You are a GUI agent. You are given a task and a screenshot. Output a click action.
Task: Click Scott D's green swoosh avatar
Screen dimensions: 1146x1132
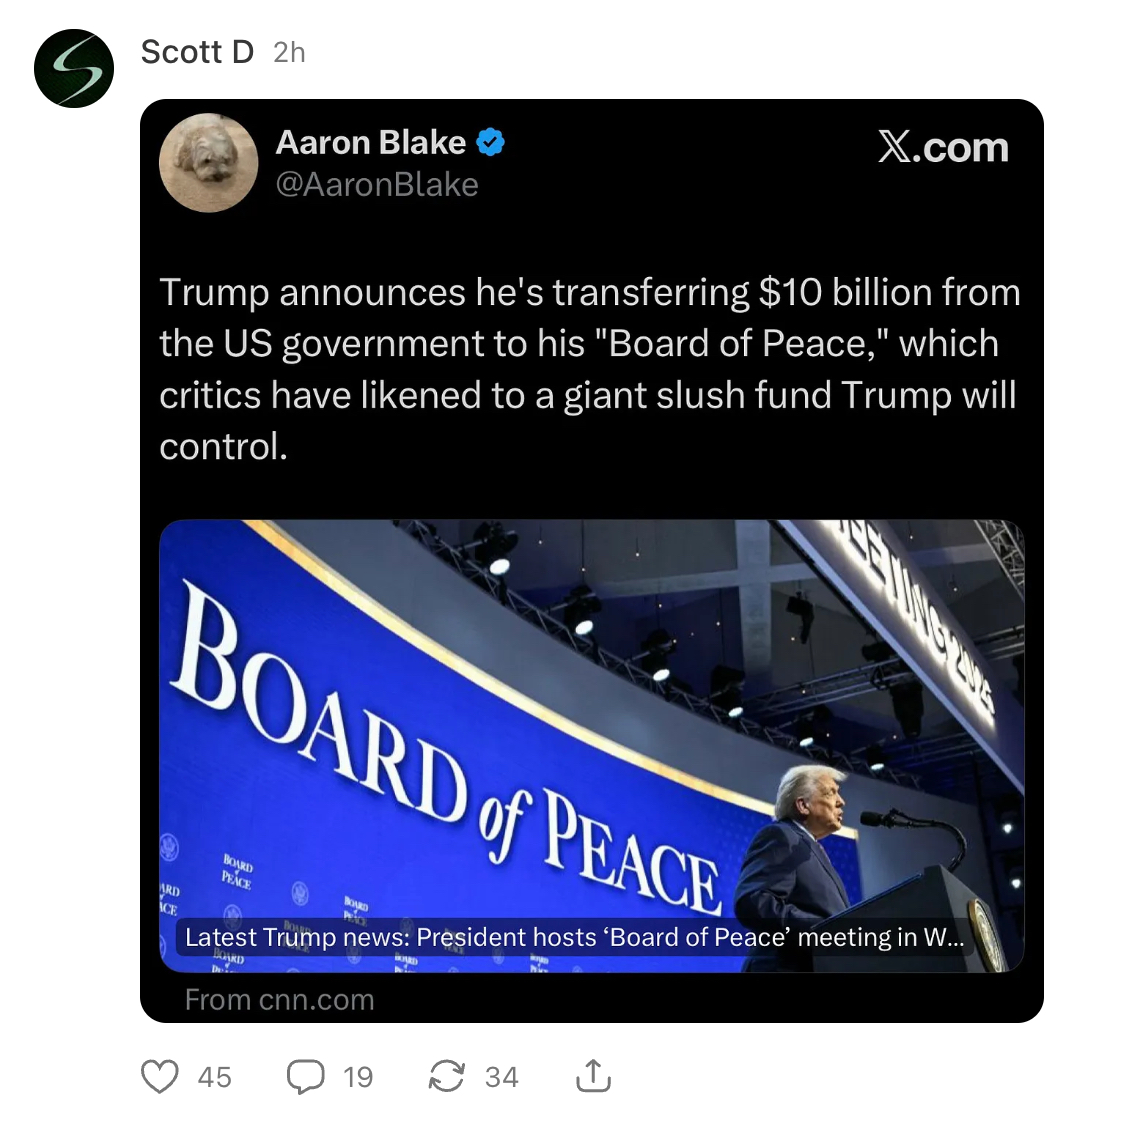coord(74,68)
